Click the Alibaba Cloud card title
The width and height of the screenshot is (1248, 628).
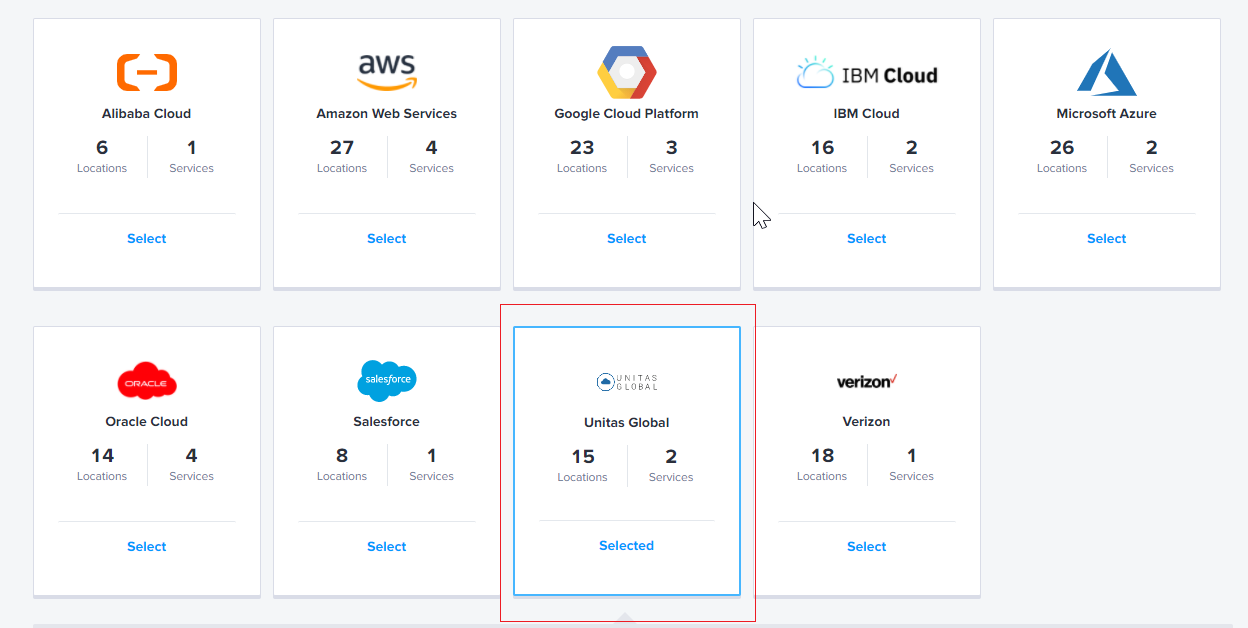pyautogui.click(x=147, y=114)
